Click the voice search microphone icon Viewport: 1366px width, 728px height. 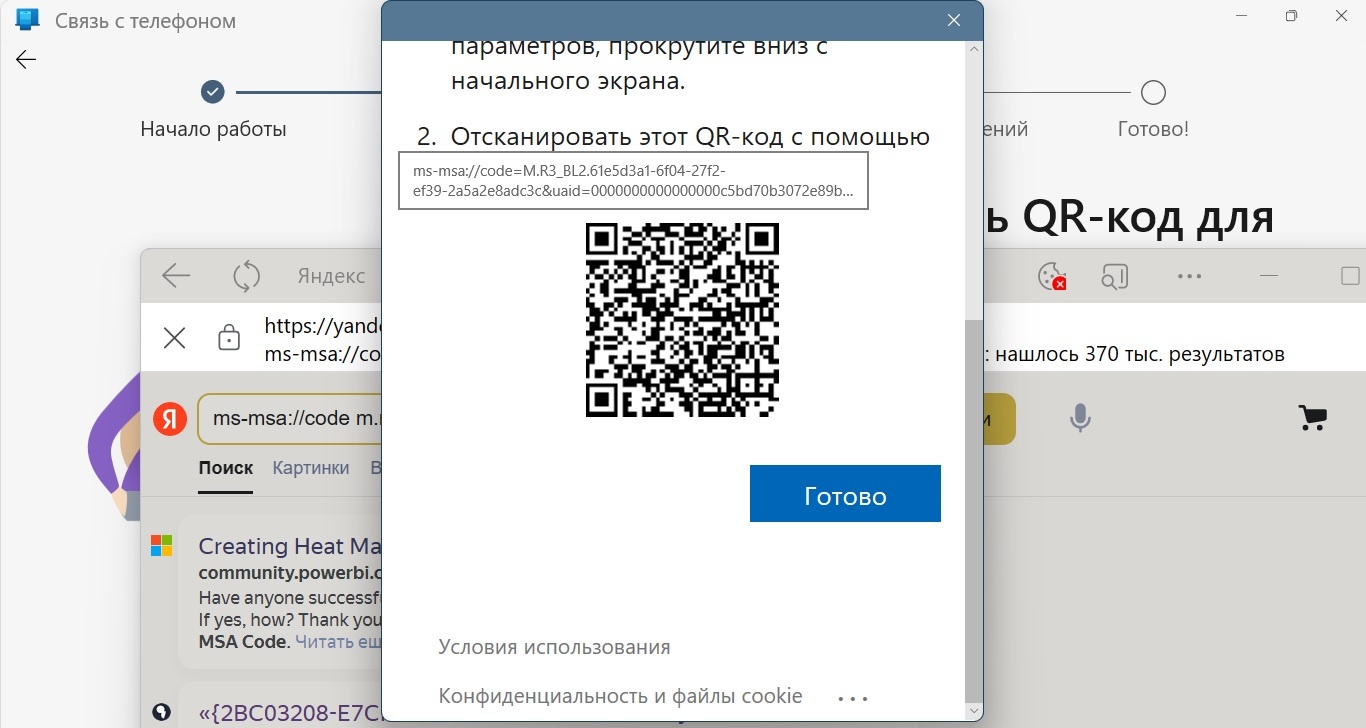pos(1080,418)
